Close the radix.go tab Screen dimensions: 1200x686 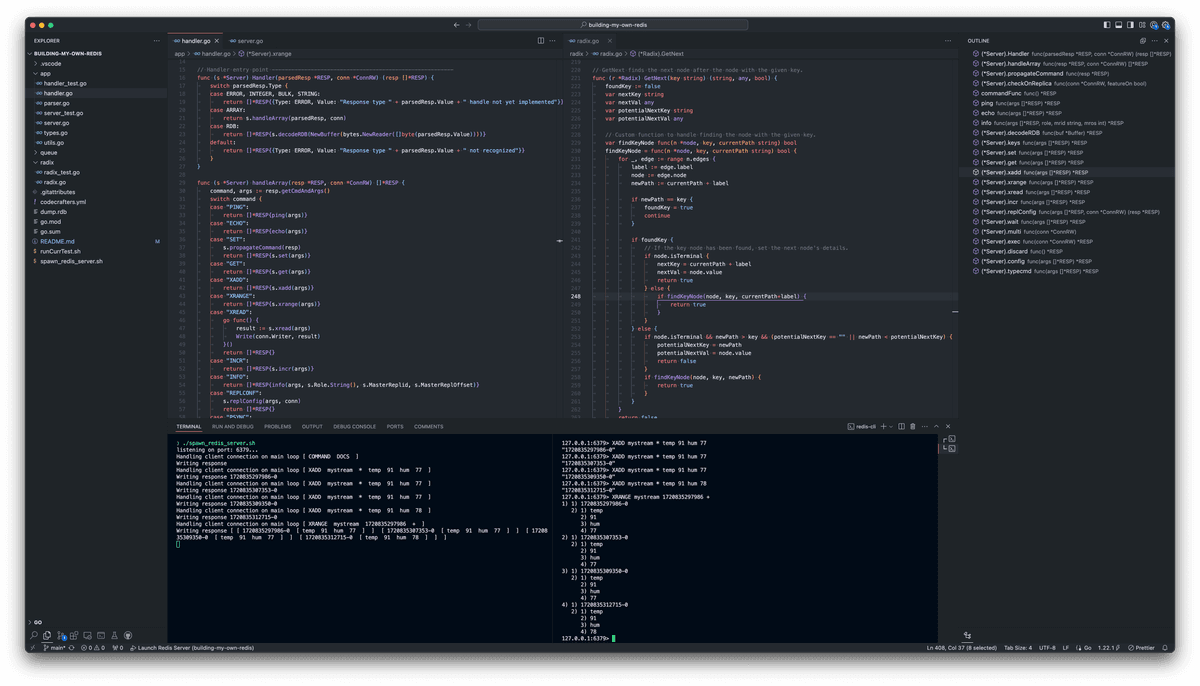pyautogui.click(x=609, y=41)
